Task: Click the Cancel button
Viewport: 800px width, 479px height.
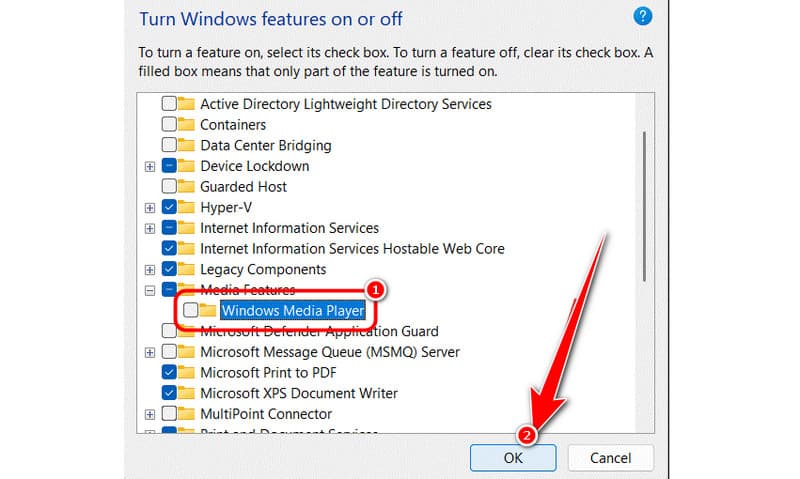Action: pos(610,457)
